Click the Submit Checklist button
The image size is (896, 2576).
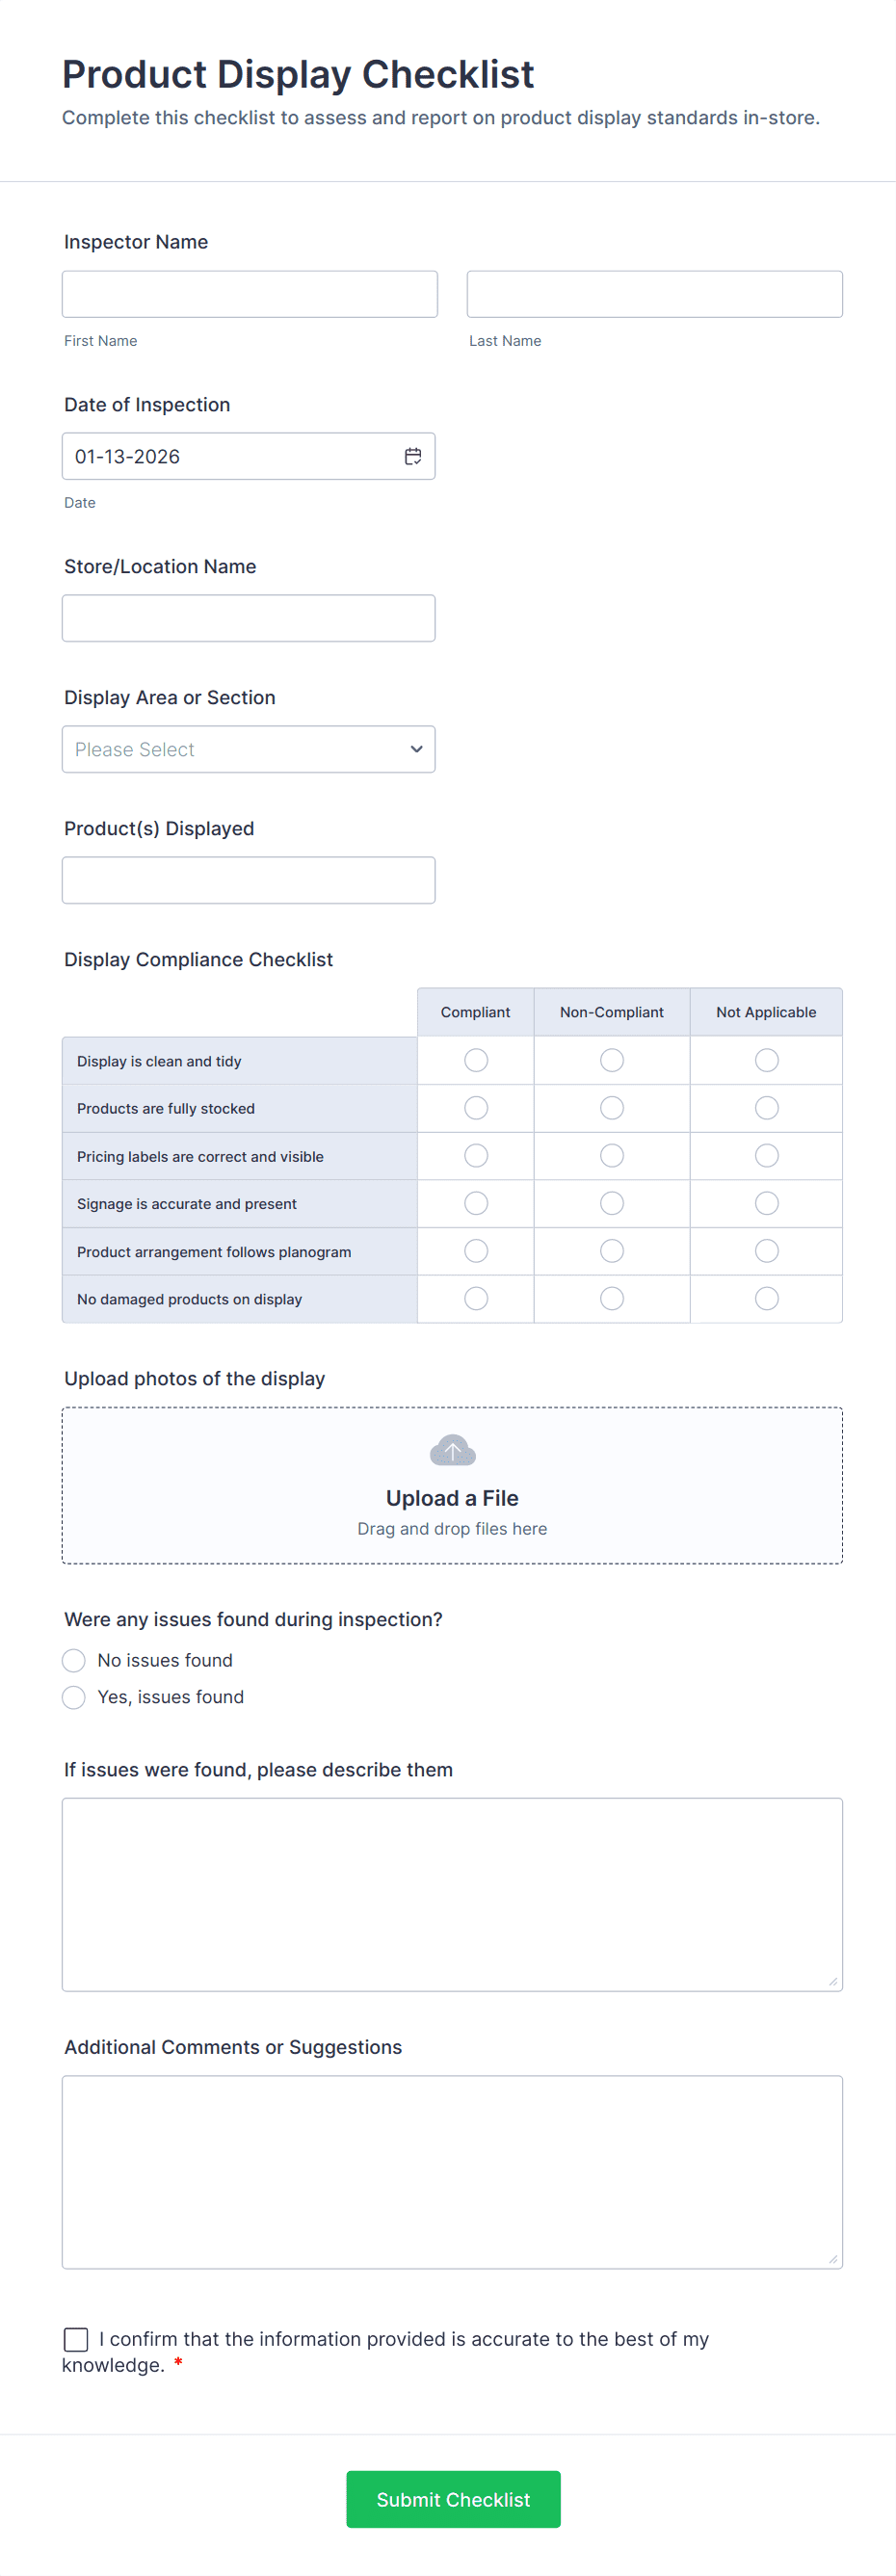(x=453, y=2499)
